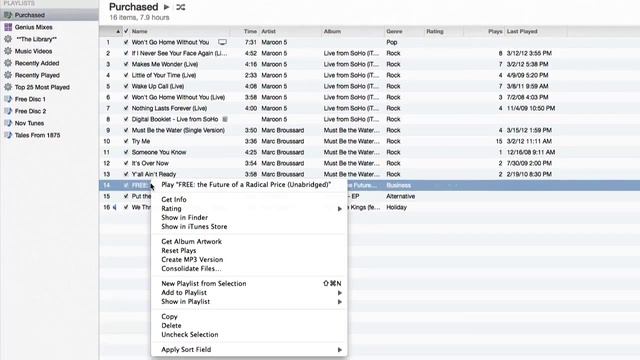The height and width of the screenshot is (360, 640).
Task: Click "Pop" genre of track 1
Action: pos(391,42)
